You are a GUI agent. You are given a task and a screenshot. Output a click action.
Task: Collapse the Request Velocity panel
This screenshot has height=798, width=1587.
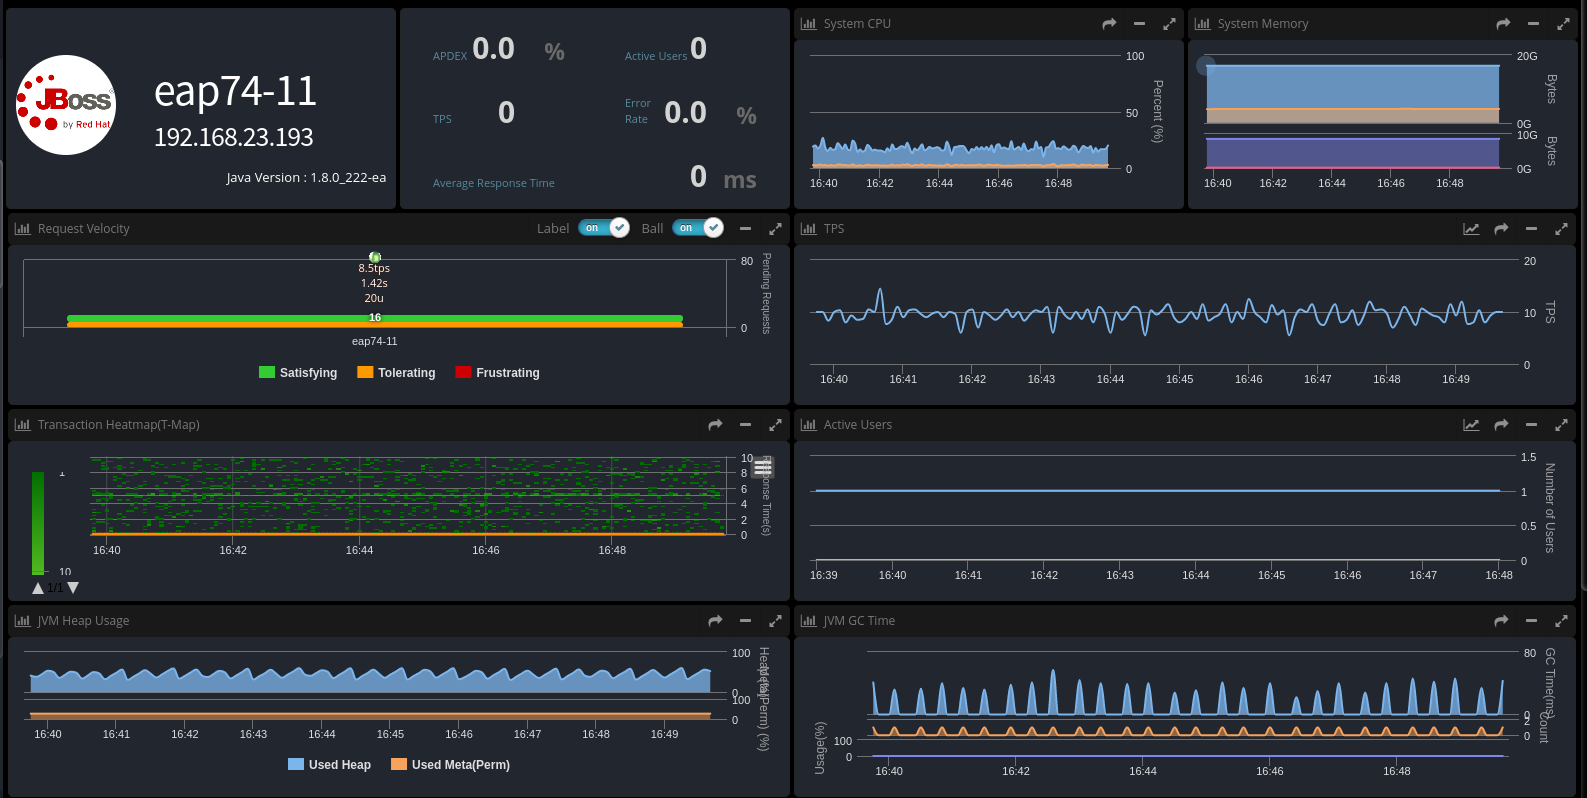click(x=745, y=229)
